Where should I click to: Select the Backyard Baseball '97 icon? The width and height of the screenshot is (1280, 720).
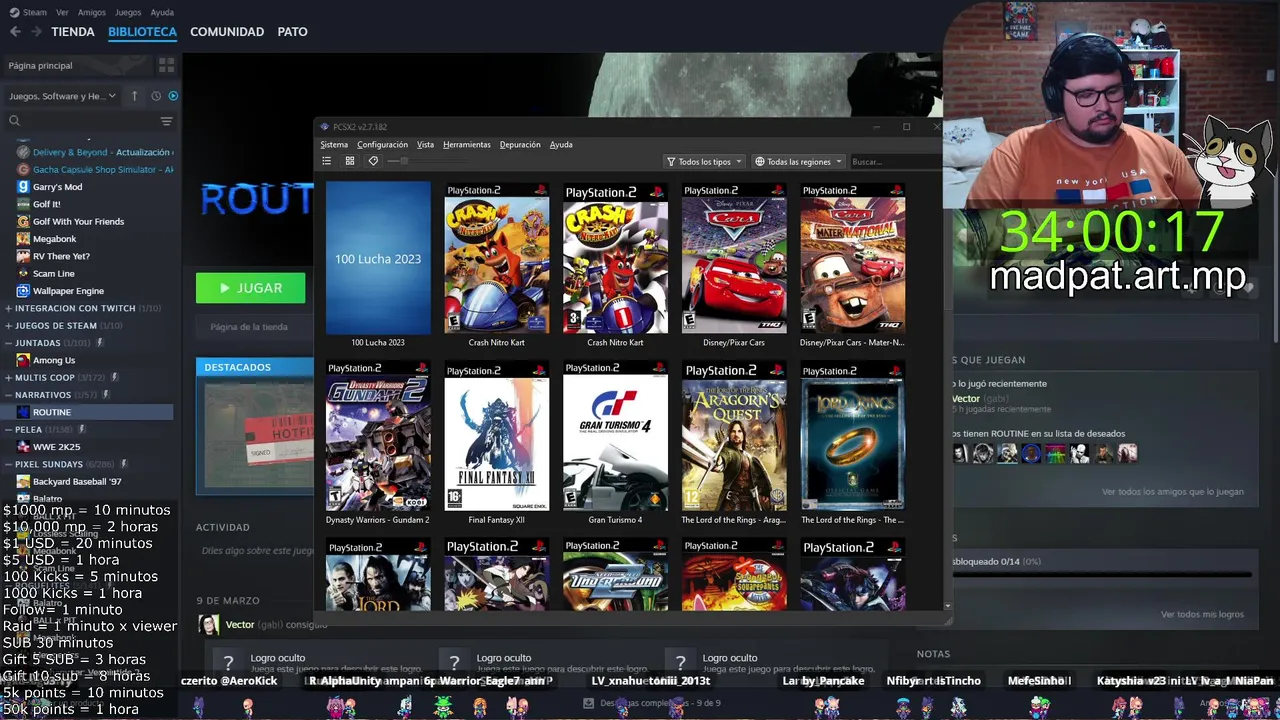[x=23, y=481]
